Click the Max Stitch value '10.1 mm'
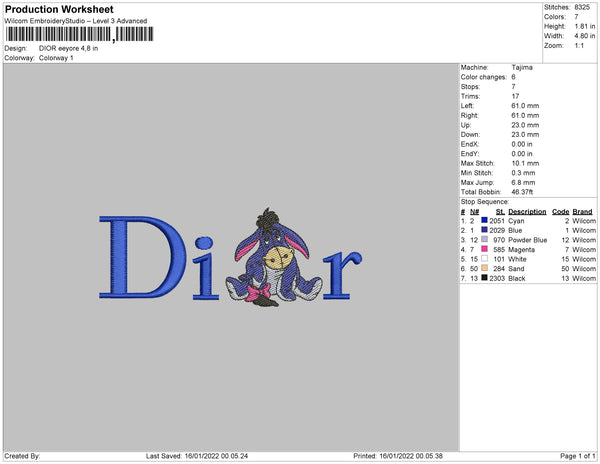Screen dimensions: 600x464 [525, 163]
